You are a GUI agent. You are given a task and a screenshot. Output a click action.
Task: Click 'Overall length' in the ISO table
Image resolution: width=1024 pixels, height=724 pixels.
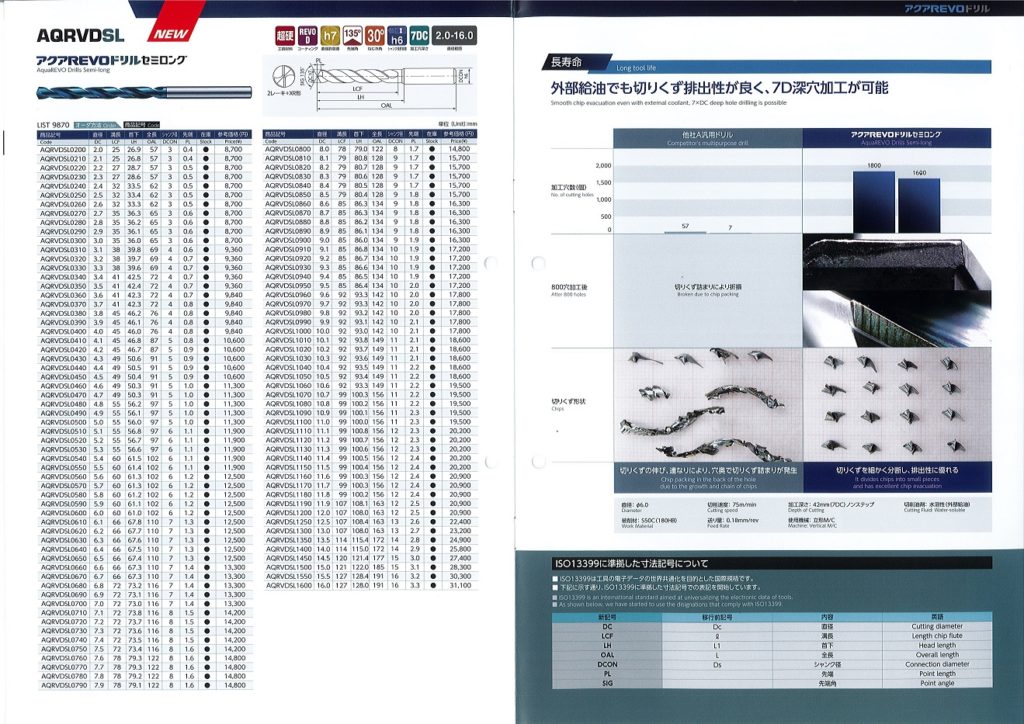click(936, 655)
